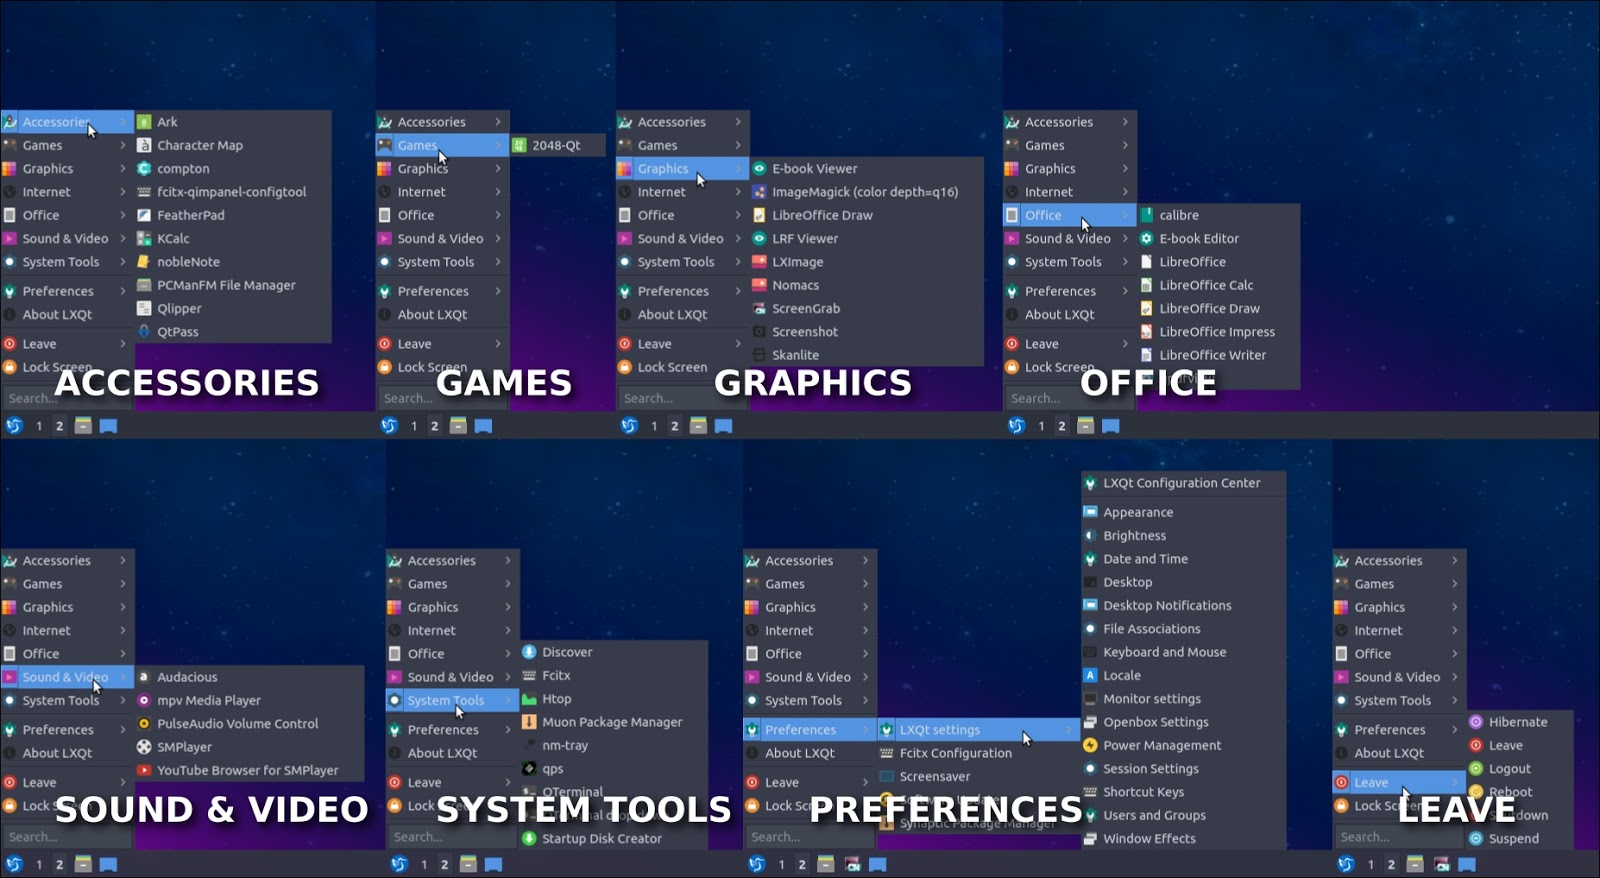This screenshot has width=1600, height=878.
Task: Open Htop from System Tools
Action: click(x=613, y=699)
